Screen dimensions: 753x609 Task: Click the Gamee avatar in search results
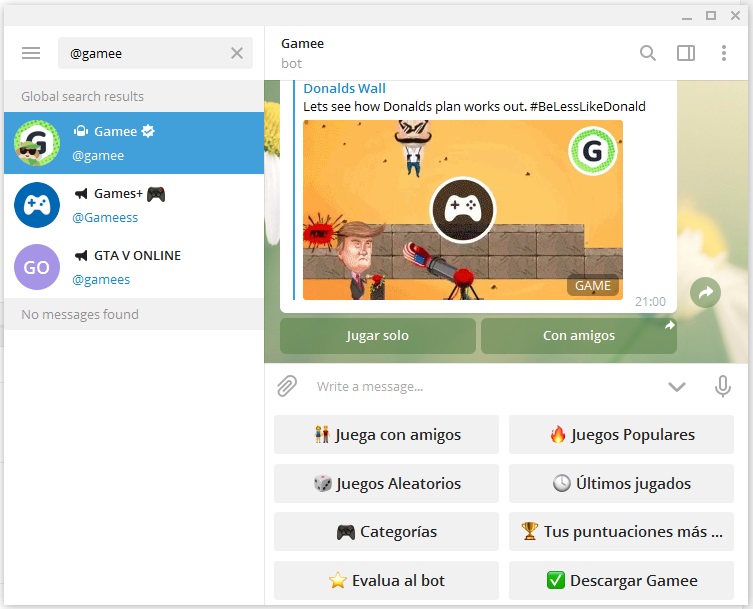click(37, 143)
